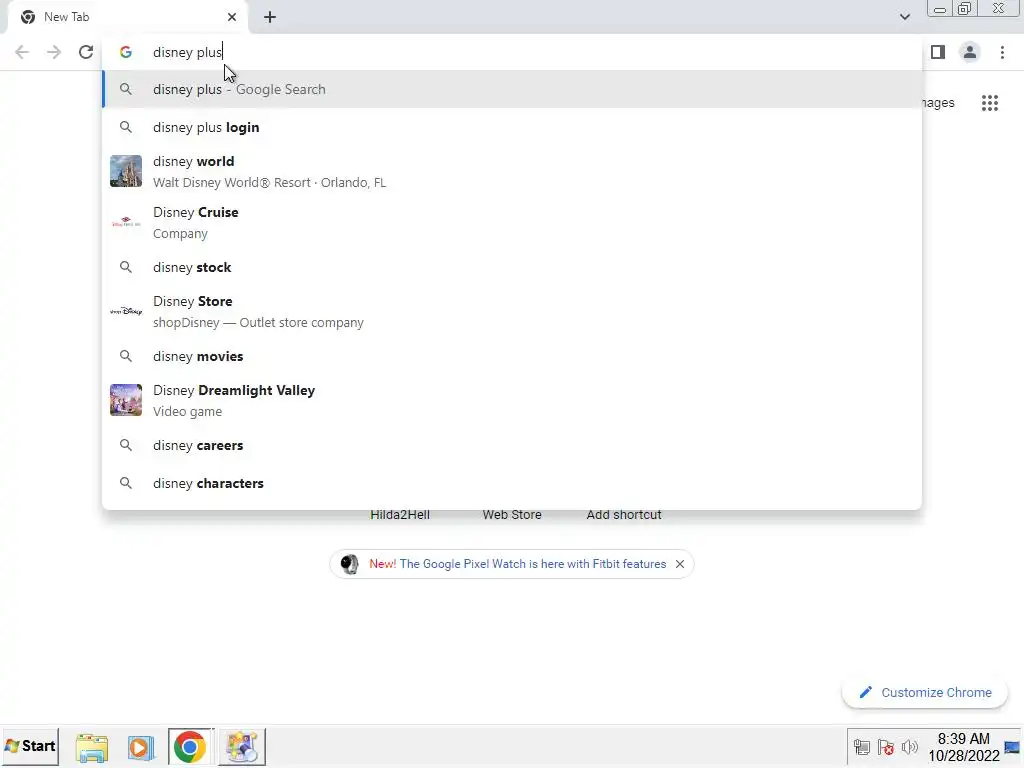The width and height of the screenshot is (1024, 768).
Task: Click the browser back arrow
Action: coord(22,52)
